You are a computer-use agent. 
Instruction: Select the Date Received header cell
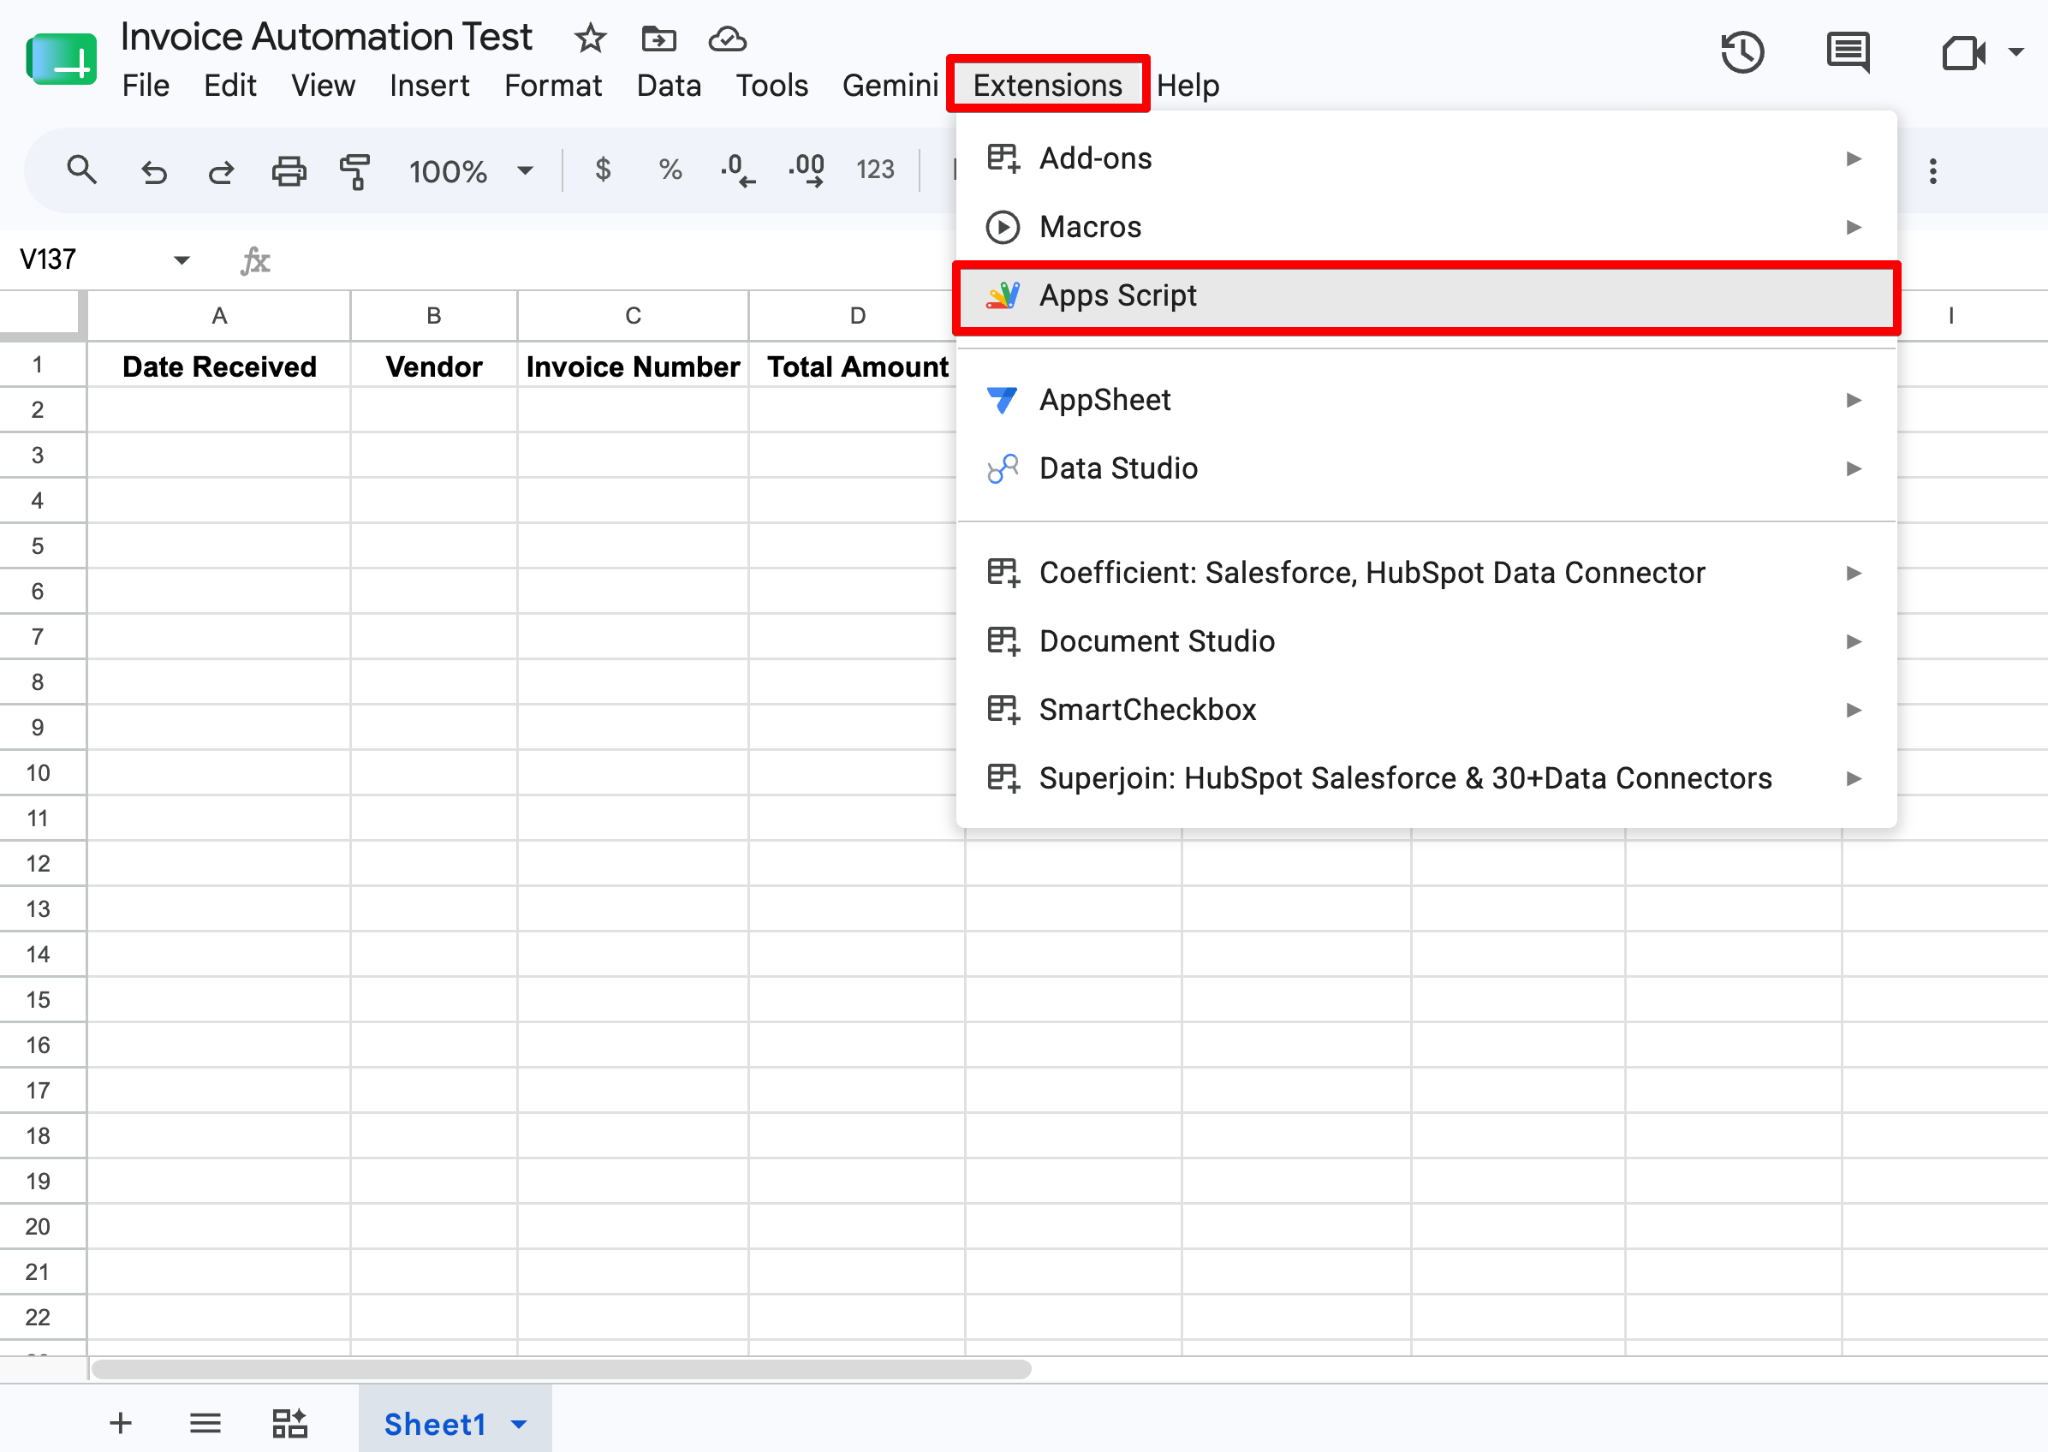[x=219, y=367]
